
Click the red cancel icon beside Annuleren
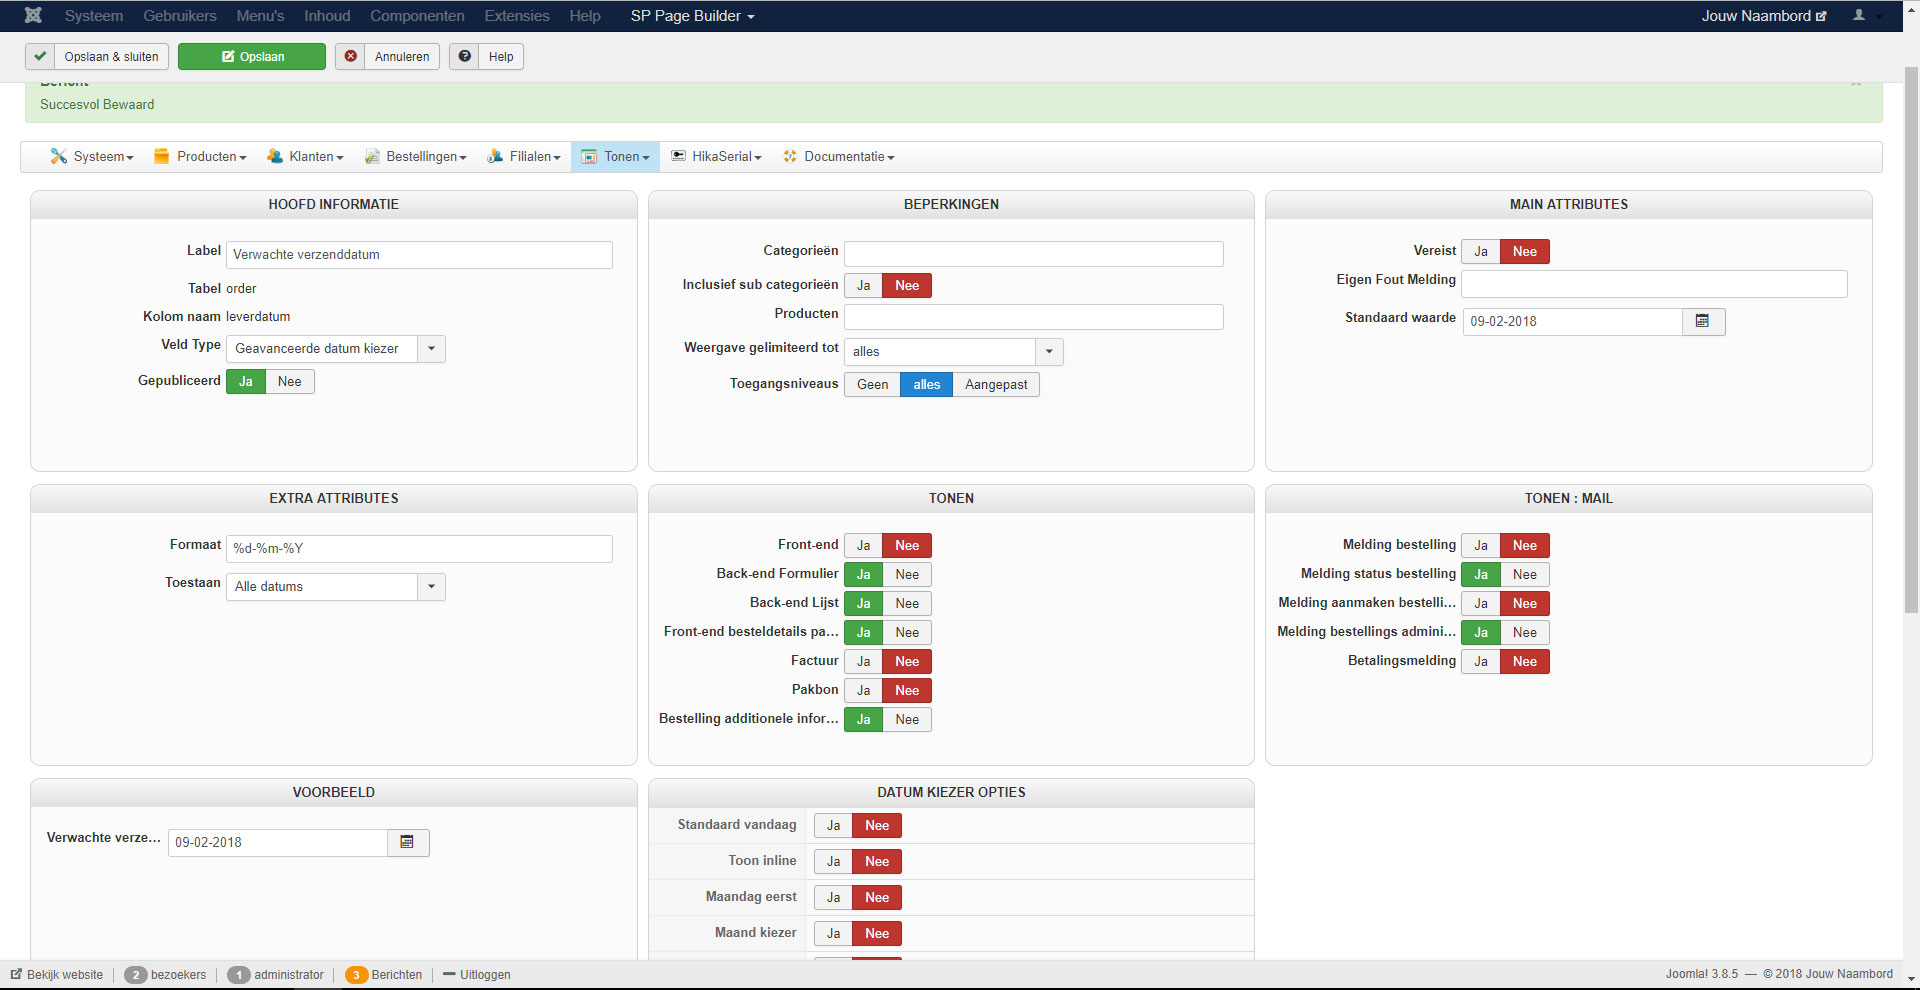[351, 57]
